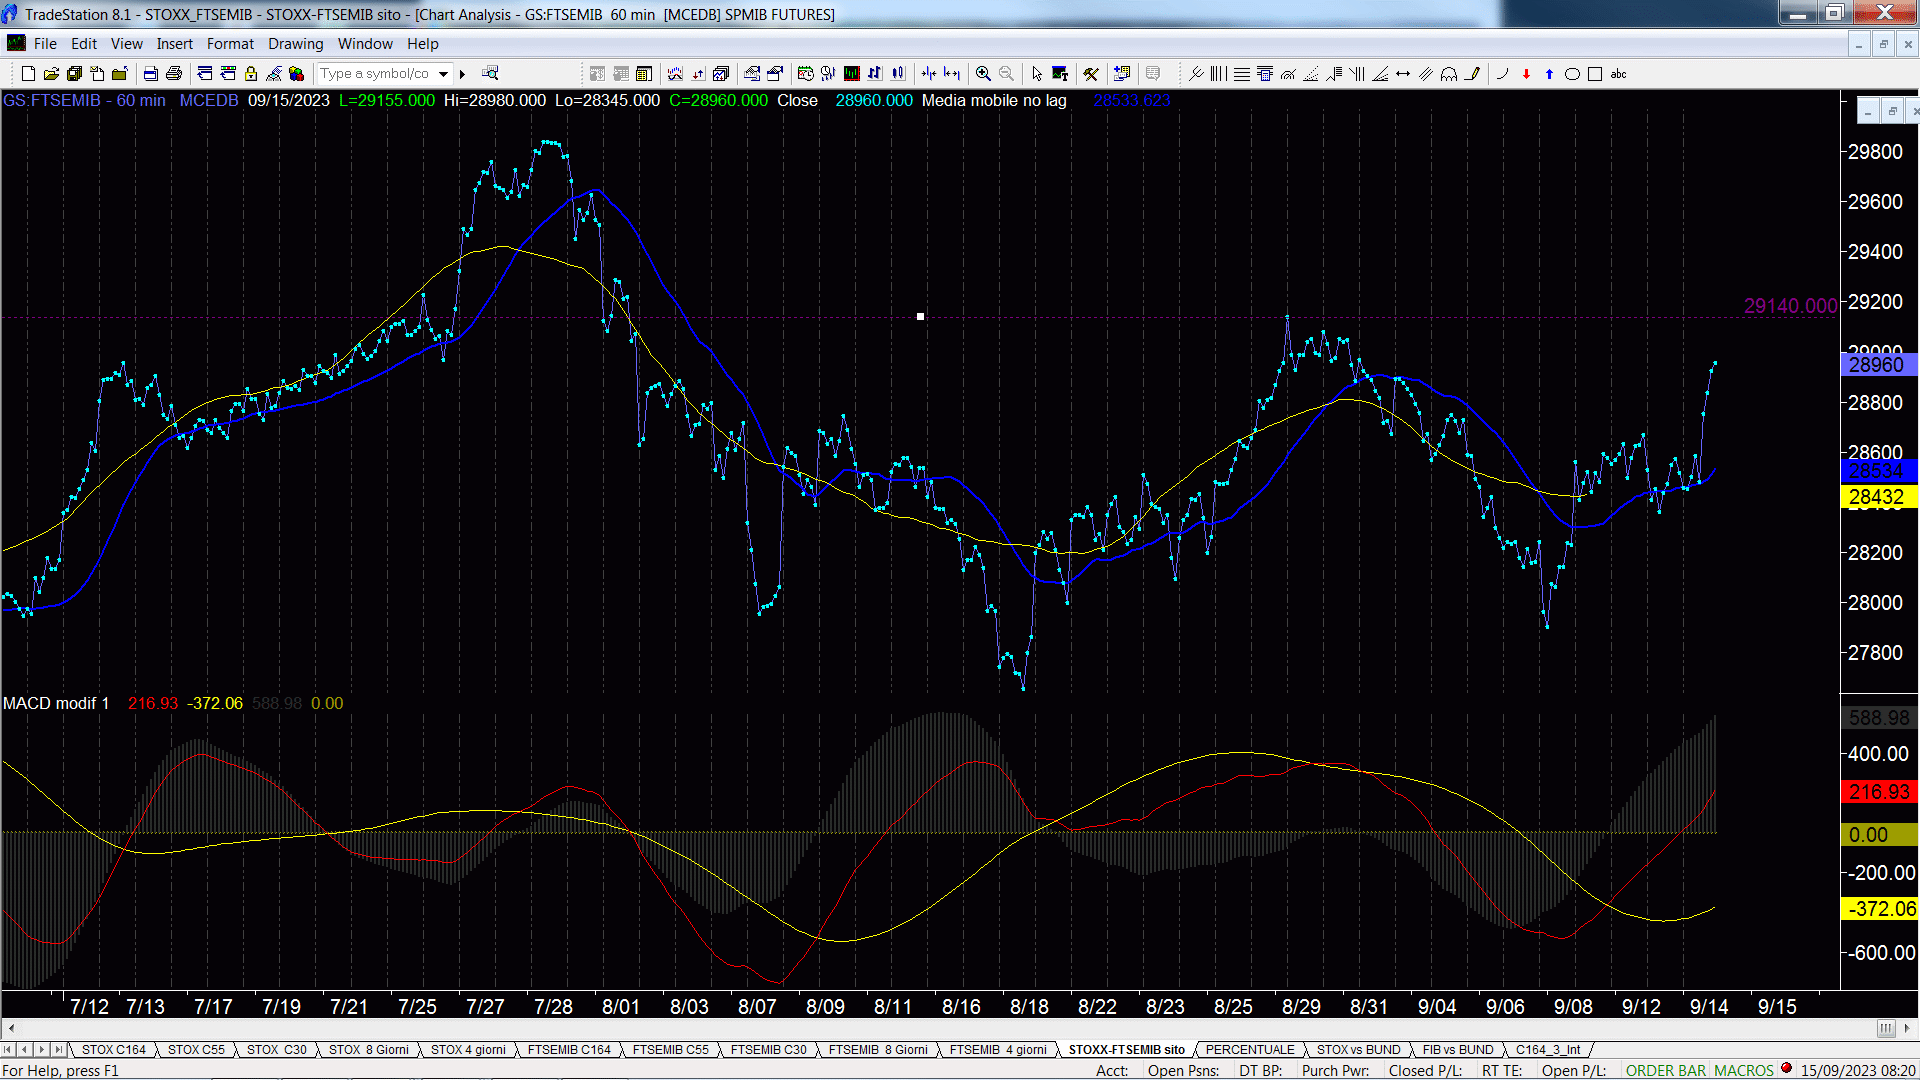Select the arcs drawing tool
The image size is (1920, 1080).
pos(1449,74)
